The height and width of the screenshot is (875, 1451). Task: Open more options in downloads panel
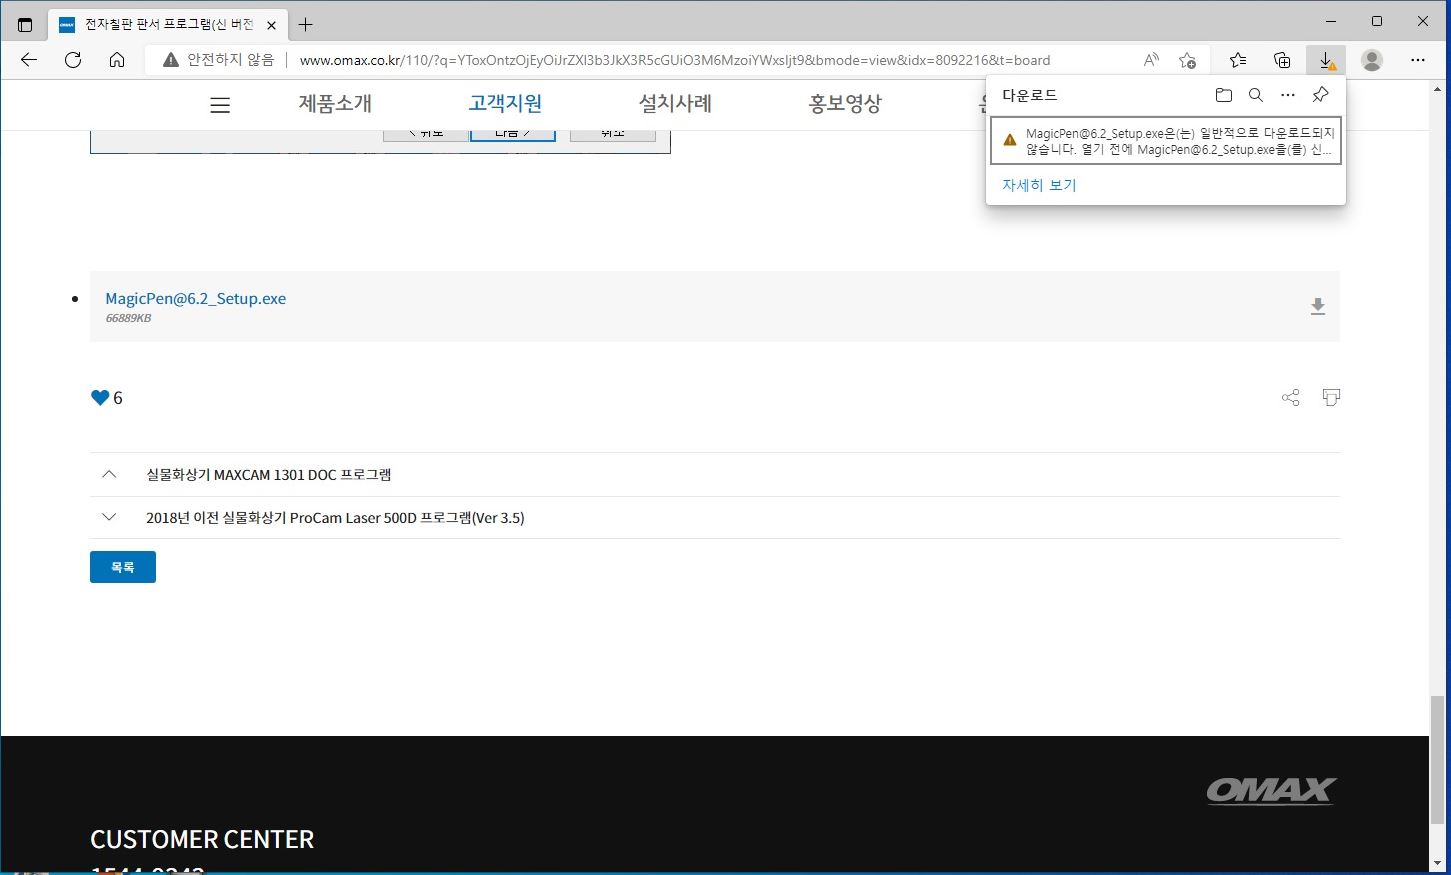point(1288,95)
